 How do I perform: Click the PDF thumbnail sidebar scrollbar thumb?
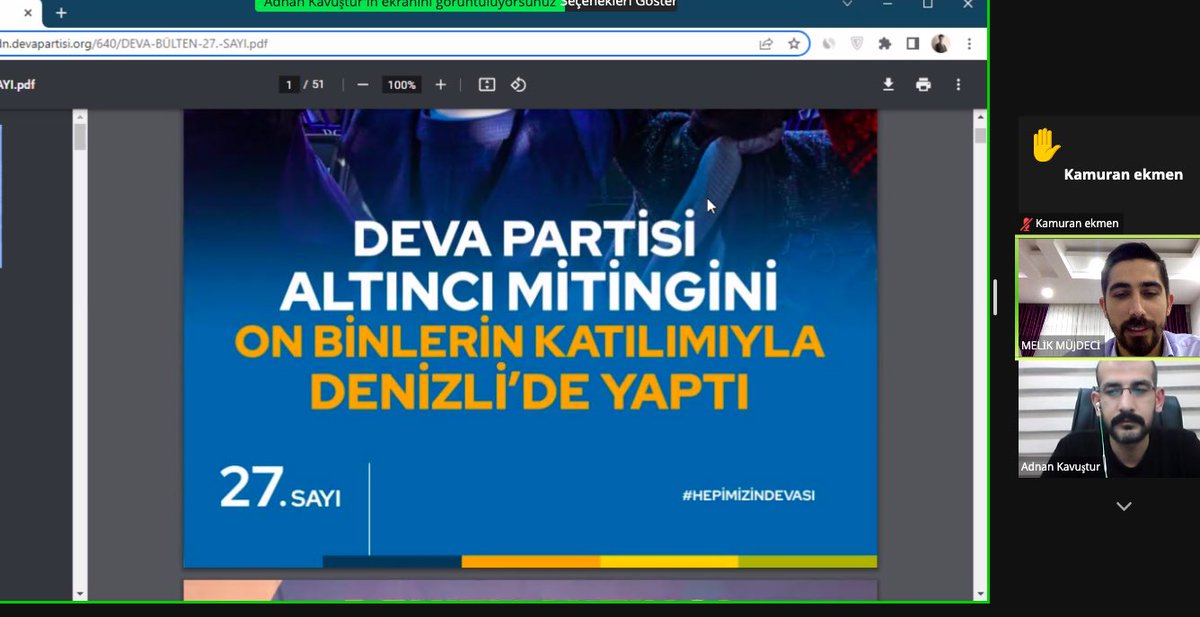pos(80,136)
